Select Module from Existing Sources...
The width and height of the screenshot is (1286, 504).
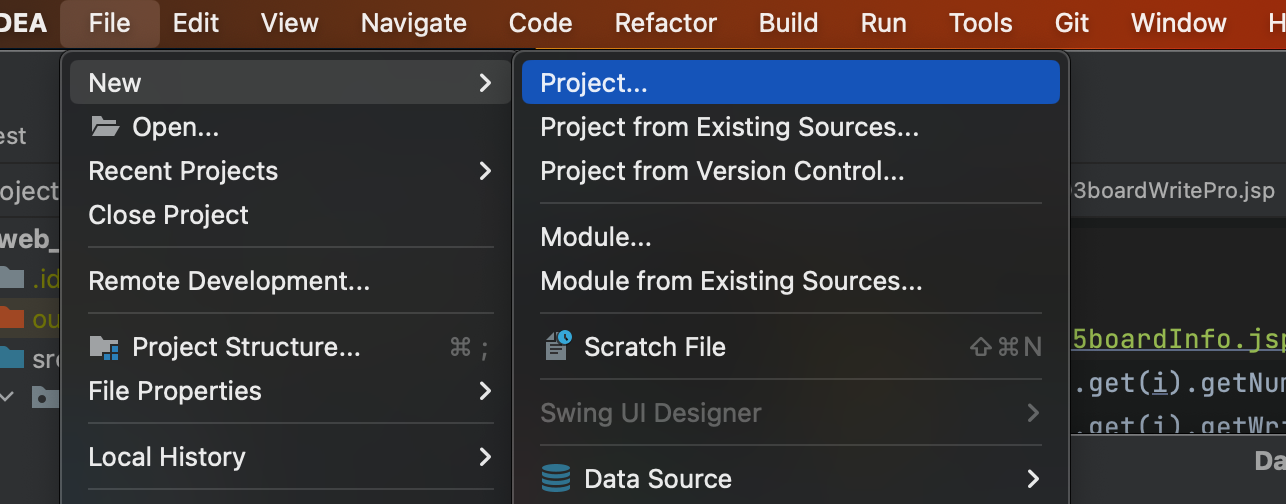point(731,281)
